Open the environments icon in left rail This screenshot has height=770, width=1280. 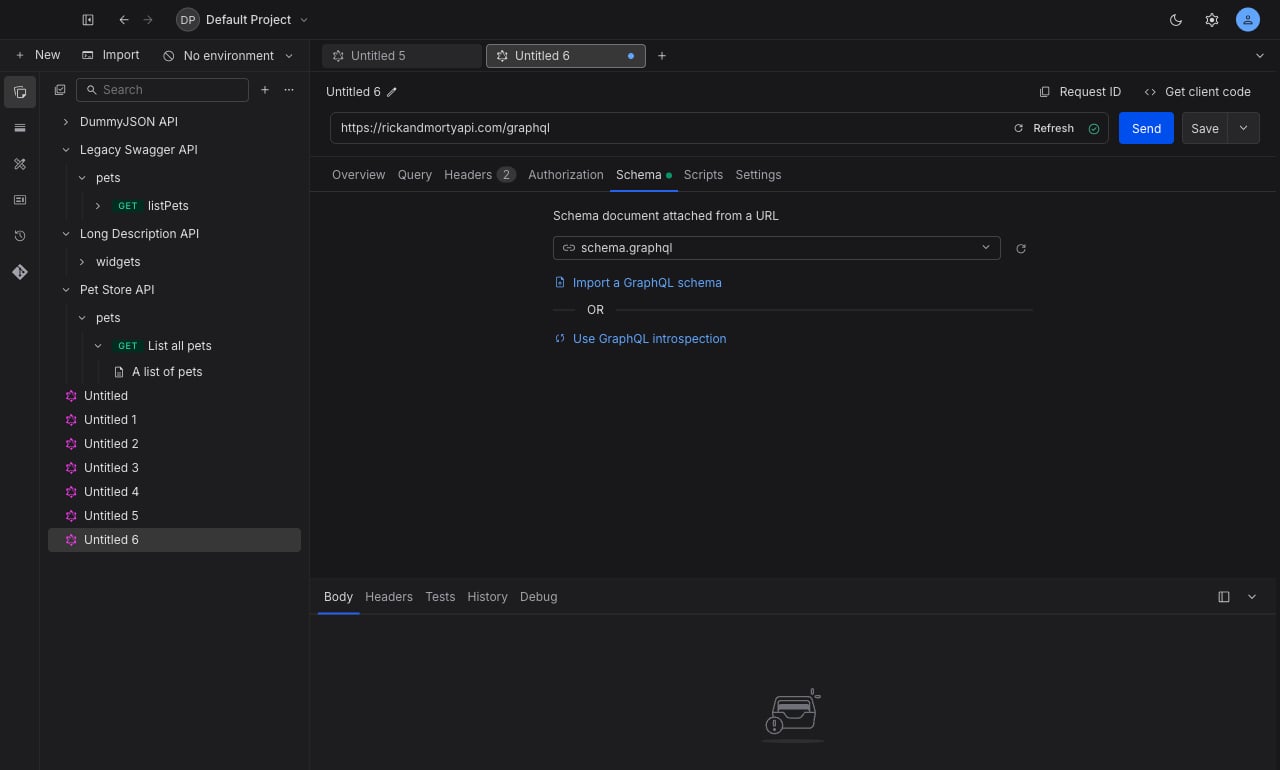click(20, 128)
